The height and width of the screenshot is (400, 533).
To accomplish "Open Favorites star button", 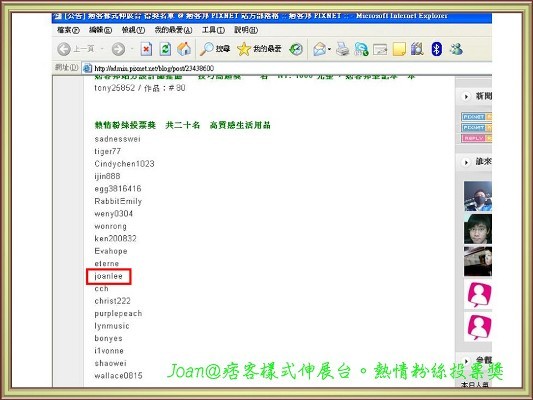I will (259, 49).
